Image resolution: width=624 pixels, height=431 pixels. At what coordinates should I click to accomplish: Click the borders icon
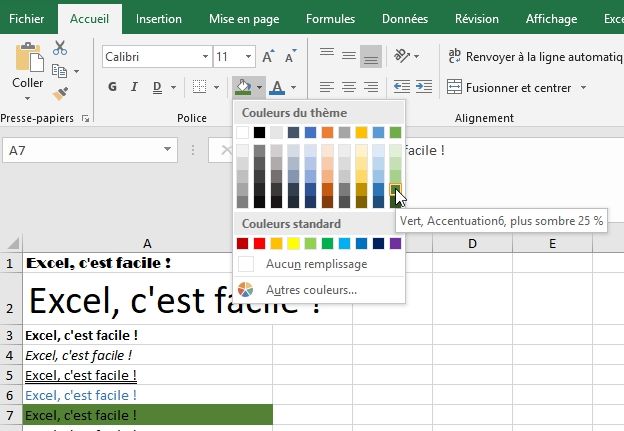point(199,87)
